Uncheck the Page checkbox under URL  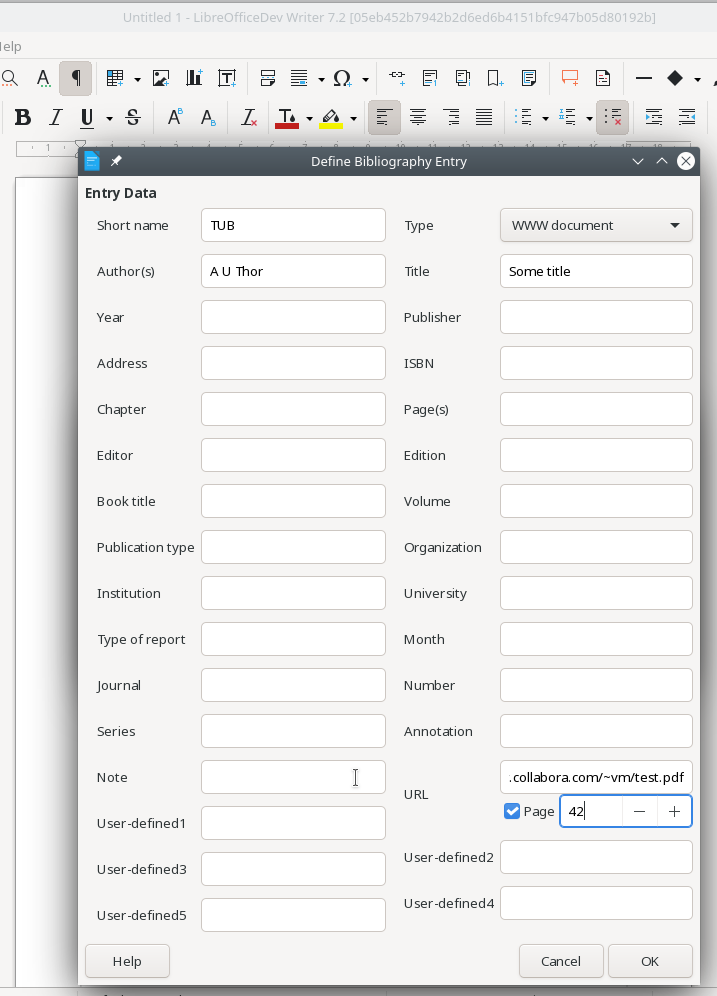tap(512, 811)
